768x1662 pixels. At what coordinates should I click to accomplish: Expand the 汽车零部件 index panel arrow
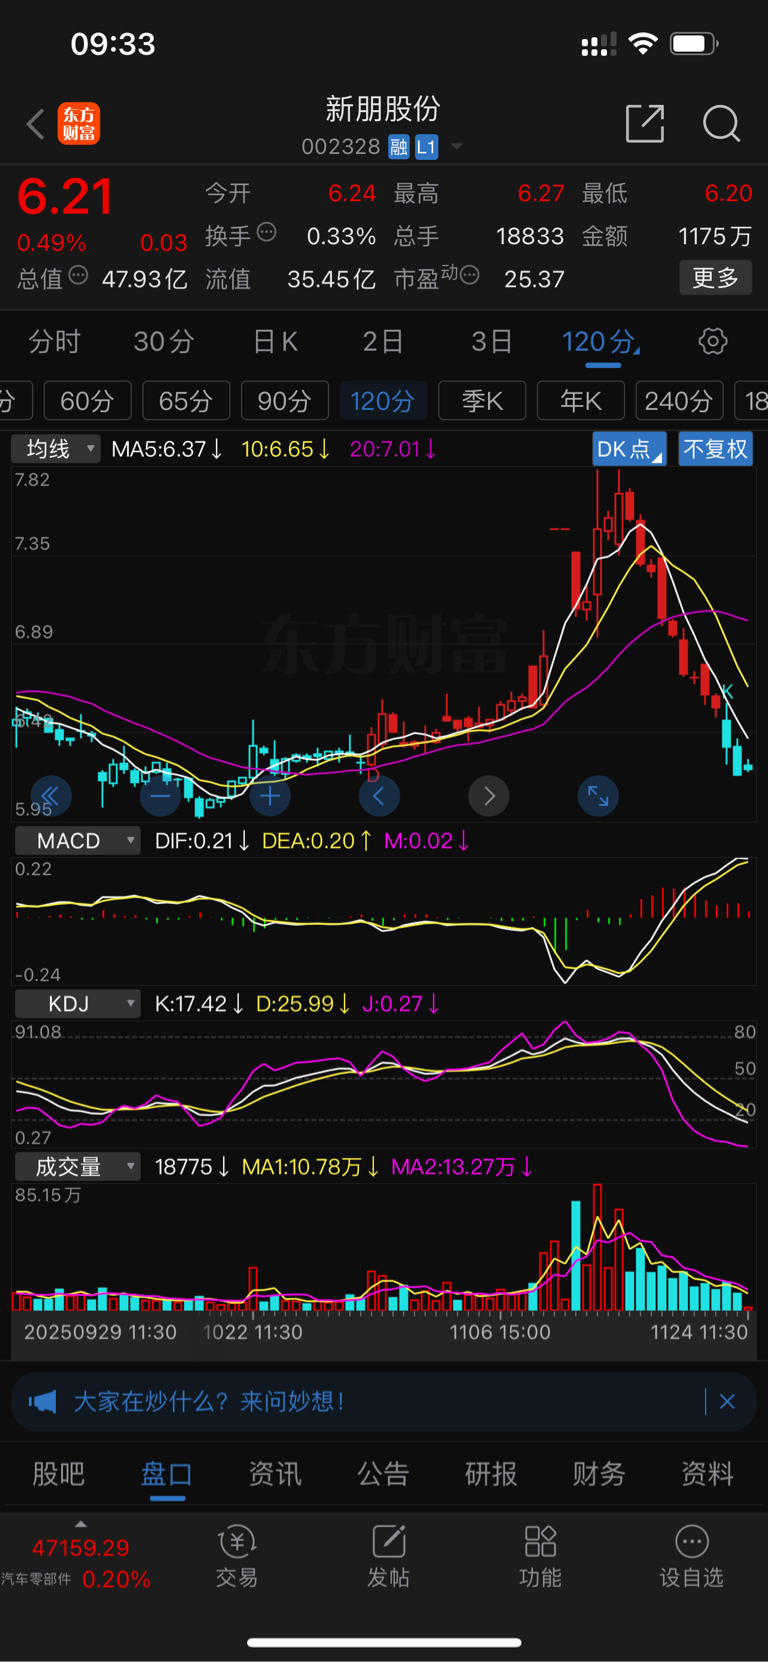point(81,1524)
